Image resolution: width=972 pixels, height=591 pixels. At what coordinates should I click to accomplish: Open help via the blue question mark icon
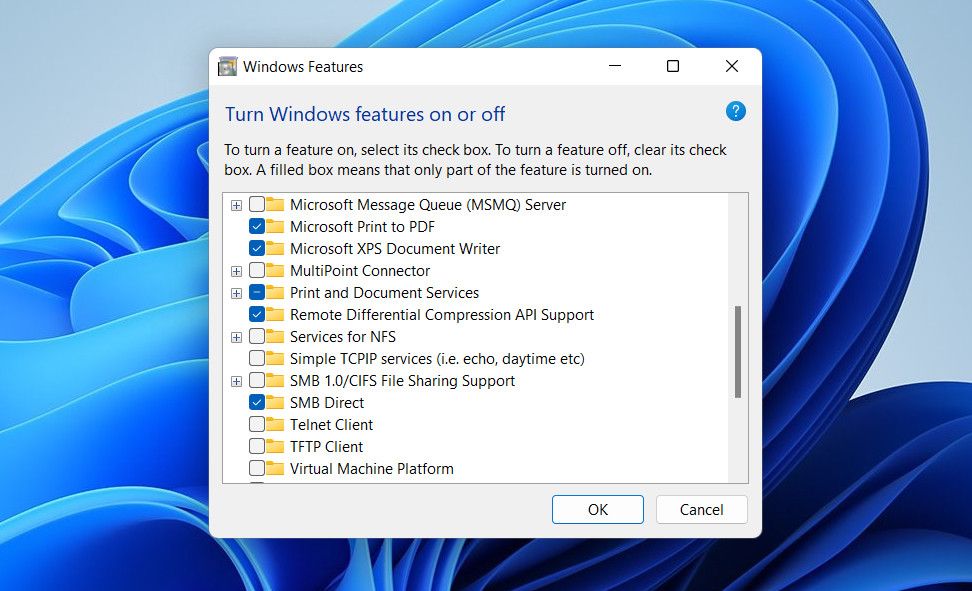[x=735, y=111]
